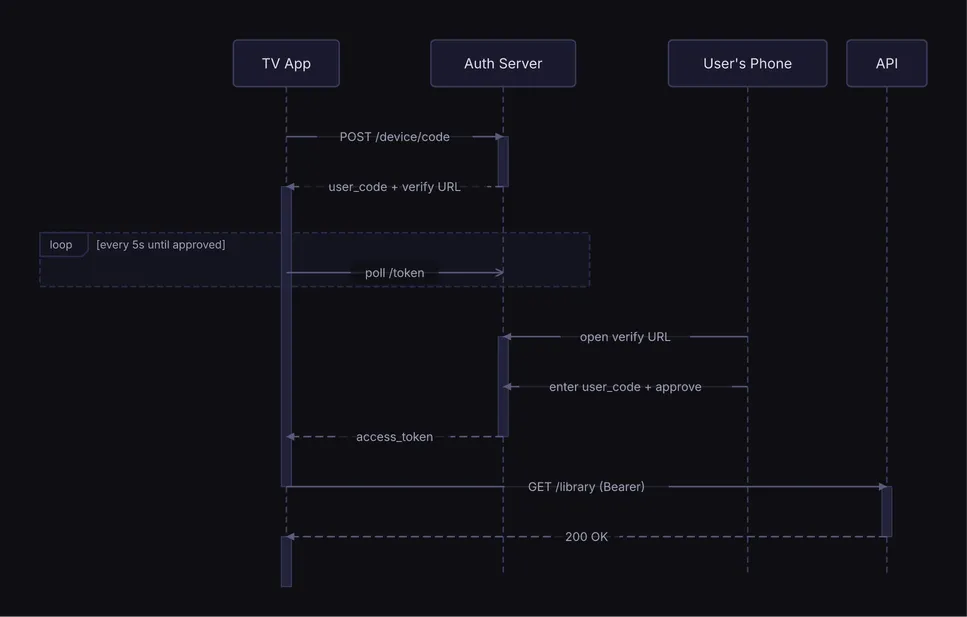Click the '[every 5s until approved]' condition
The image size is (967, 617).
click(161, 245)
